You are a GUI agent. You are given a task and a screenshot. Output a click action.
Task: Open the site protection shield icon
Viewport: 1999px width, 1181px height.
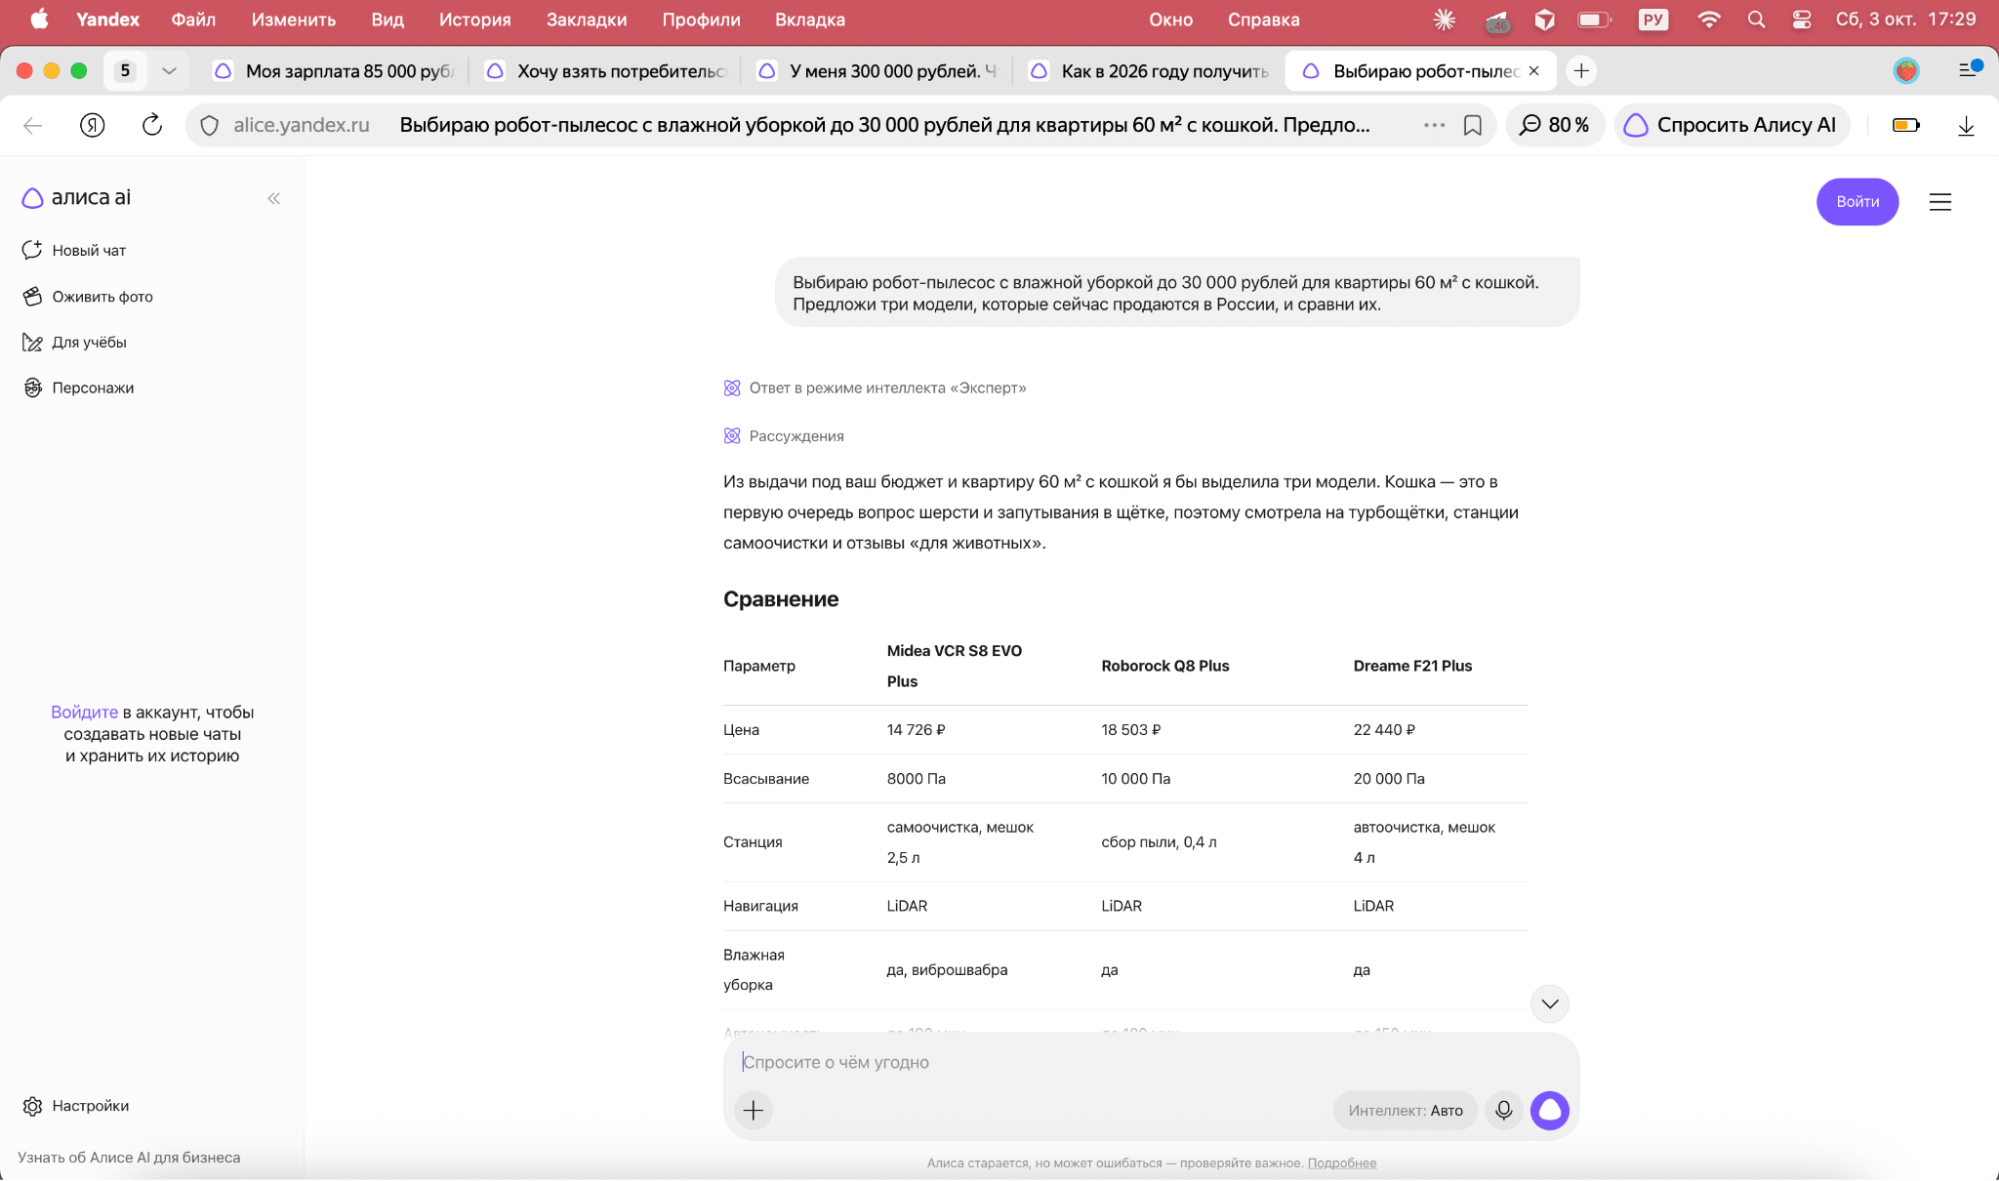coord(209,125)
